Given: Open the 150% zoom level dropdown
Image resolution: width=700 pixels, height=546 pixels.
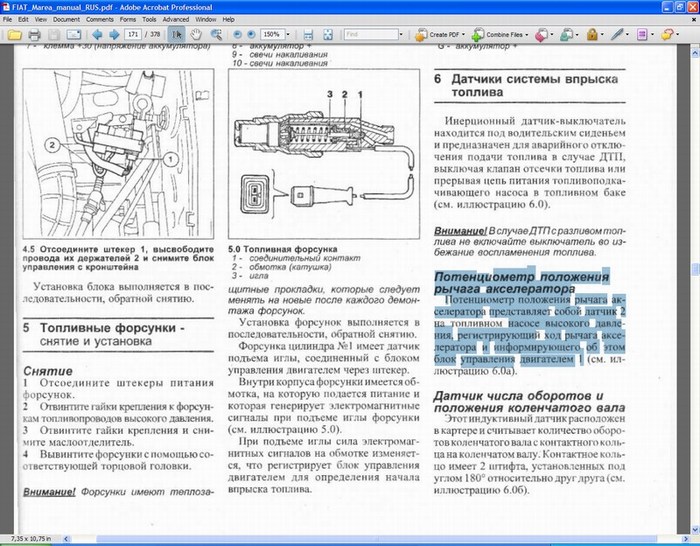Looking at the screenshot, I should coord(287,34).
